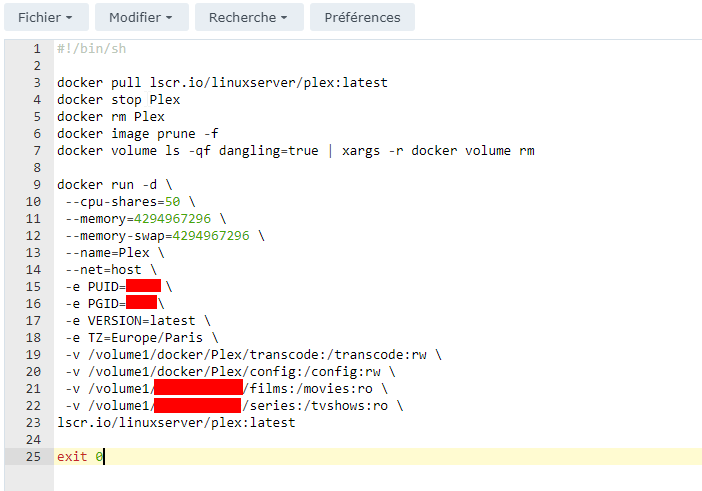
Task: Click the Préférences button
Action: (x=362, y=17)
